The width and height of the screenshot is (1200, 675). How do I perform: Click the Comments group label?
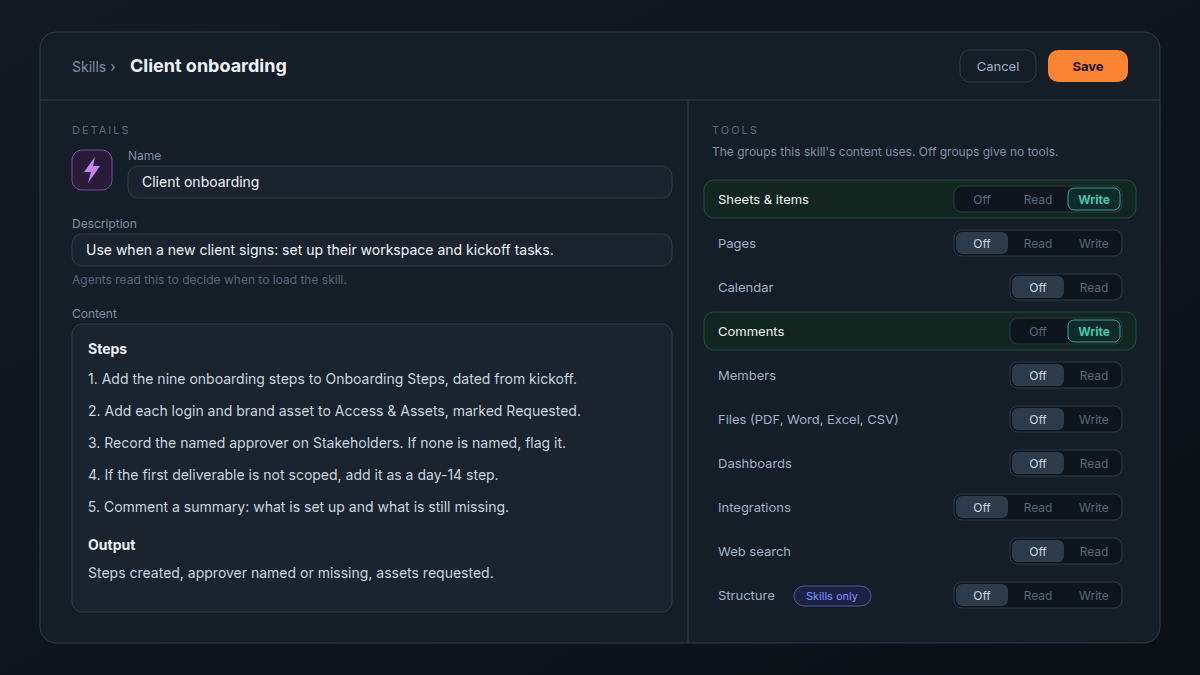tap(751, 331)
